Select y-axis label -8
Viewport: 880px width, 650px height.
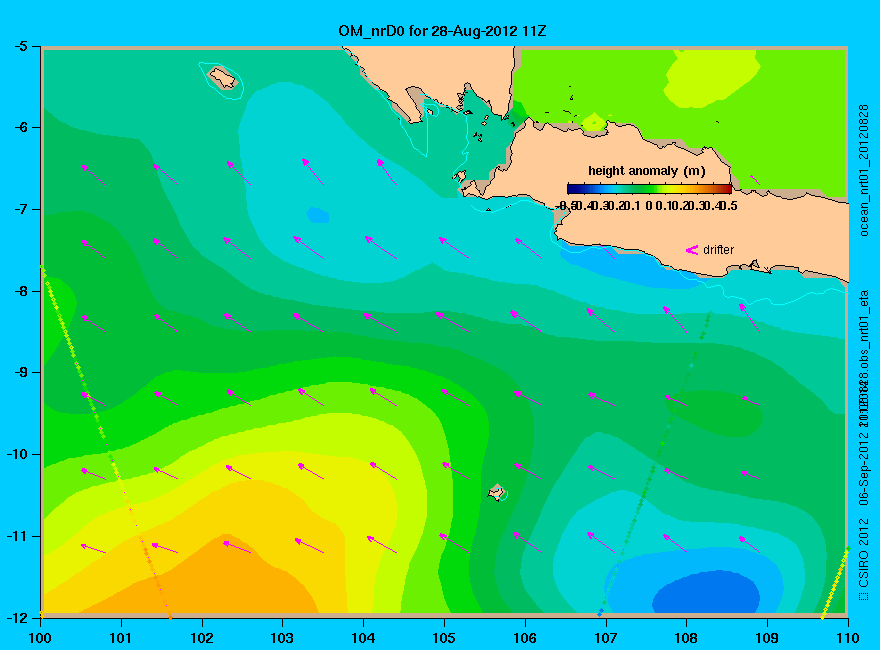click(20, 291)
